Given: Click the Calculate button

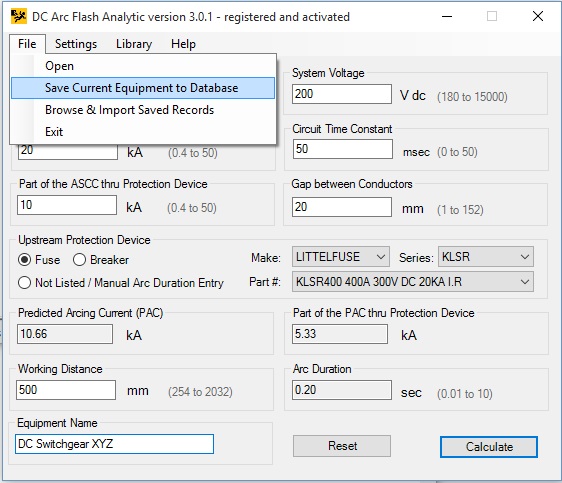Looking at the screenshot, I should tap(489, 447).
